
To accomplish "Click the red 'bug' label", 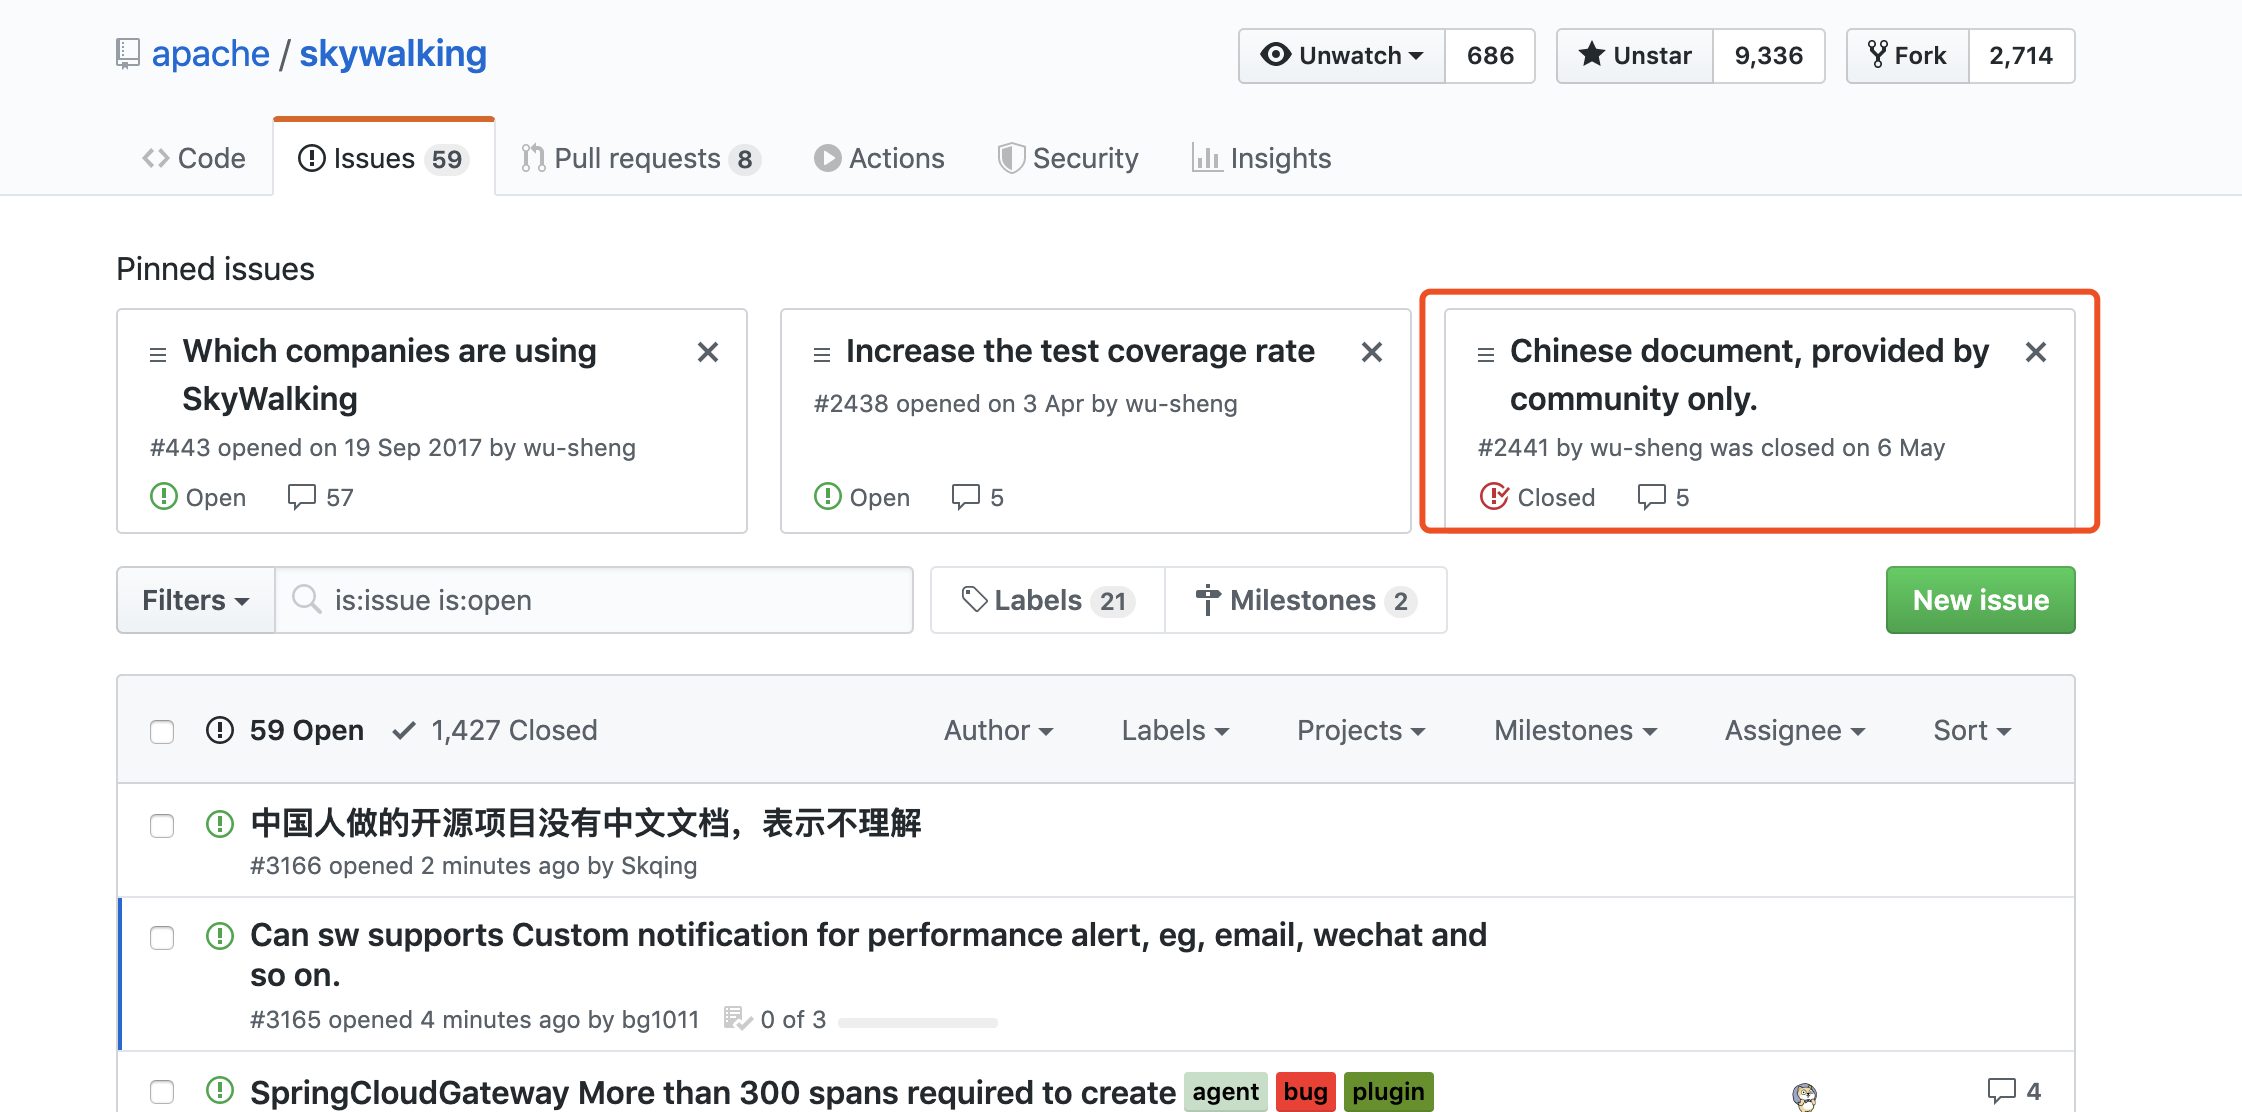I will pos(1305,1092).
